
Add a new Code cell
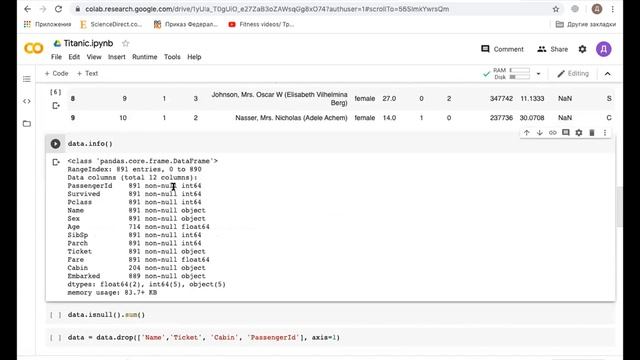56,73
